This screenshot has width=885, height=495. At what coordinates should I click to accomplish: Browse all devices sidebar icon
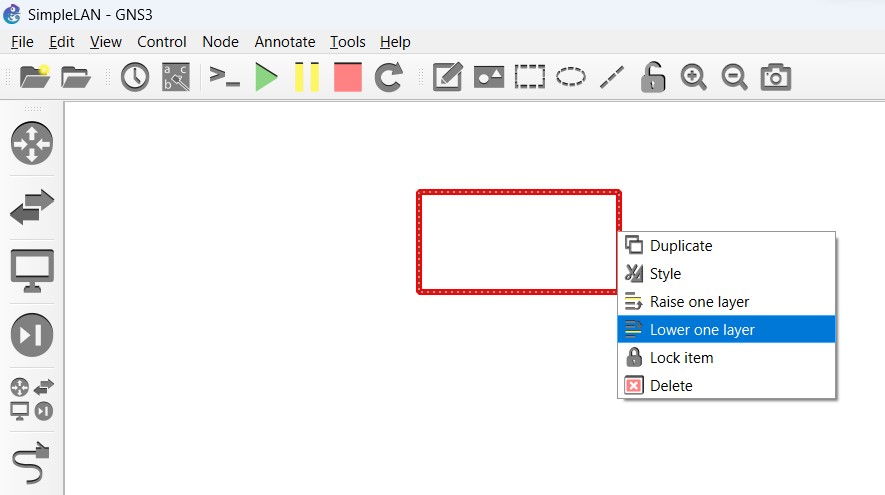pos(32,400)
